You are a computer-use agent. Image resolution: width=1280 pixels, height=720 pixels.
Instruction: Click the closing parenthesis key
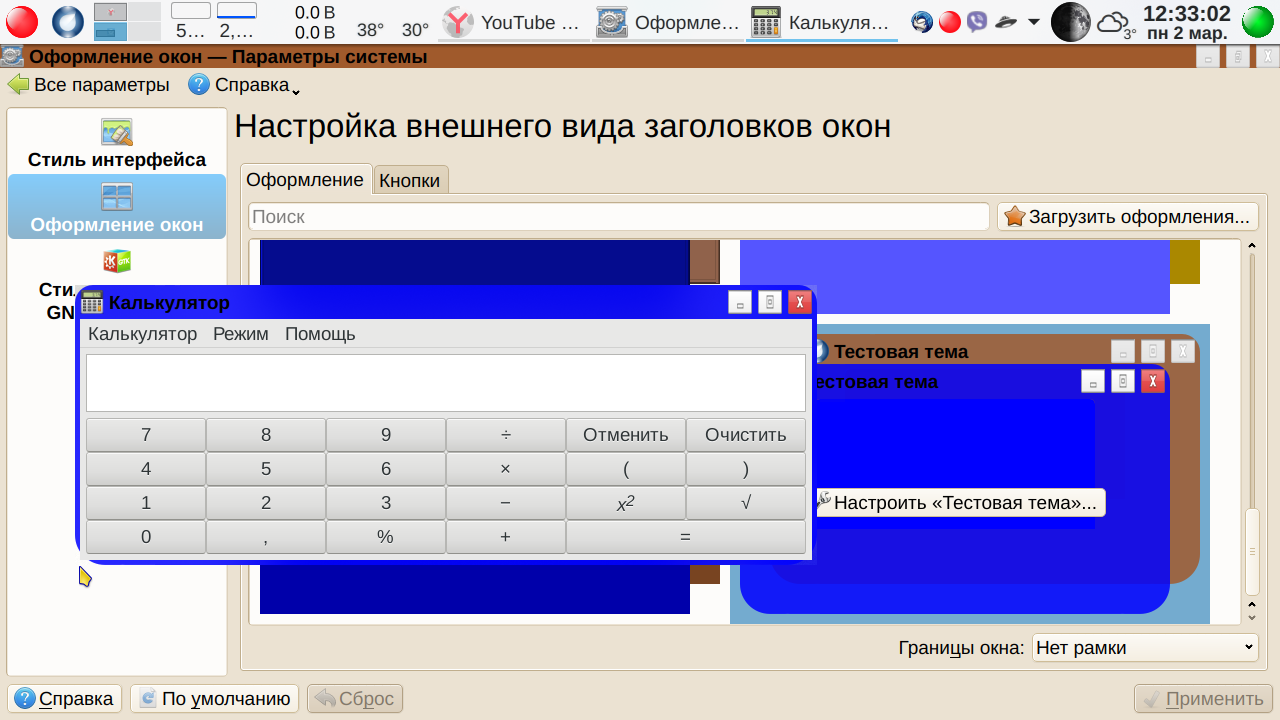pos(746,469)
